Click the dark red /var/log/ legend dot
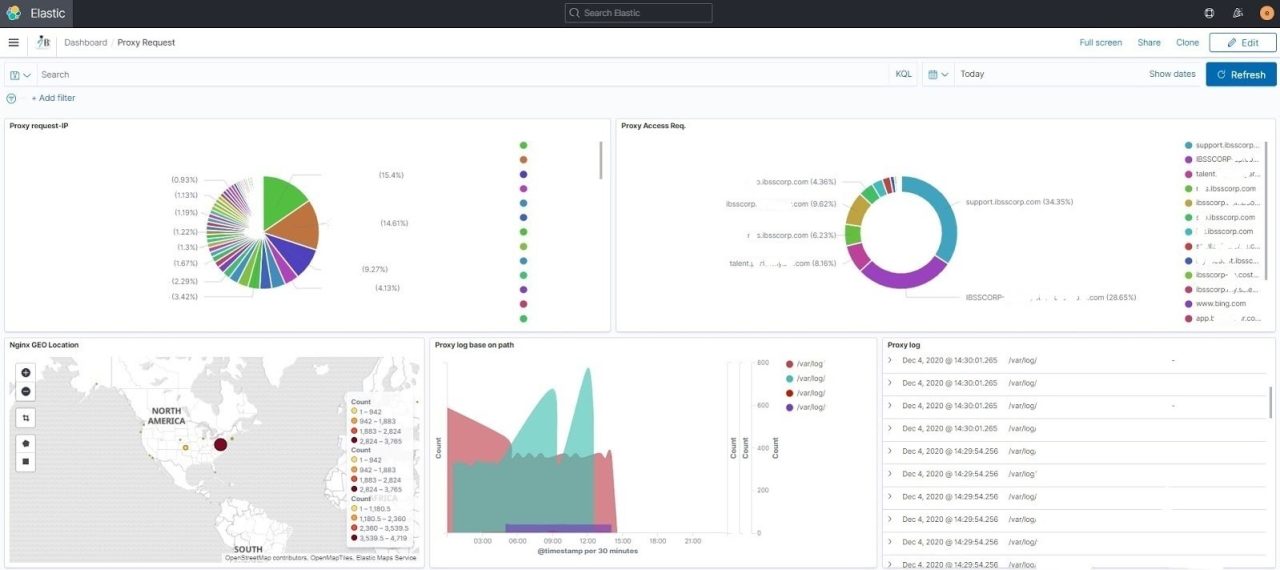 click(x=790, y=393)
